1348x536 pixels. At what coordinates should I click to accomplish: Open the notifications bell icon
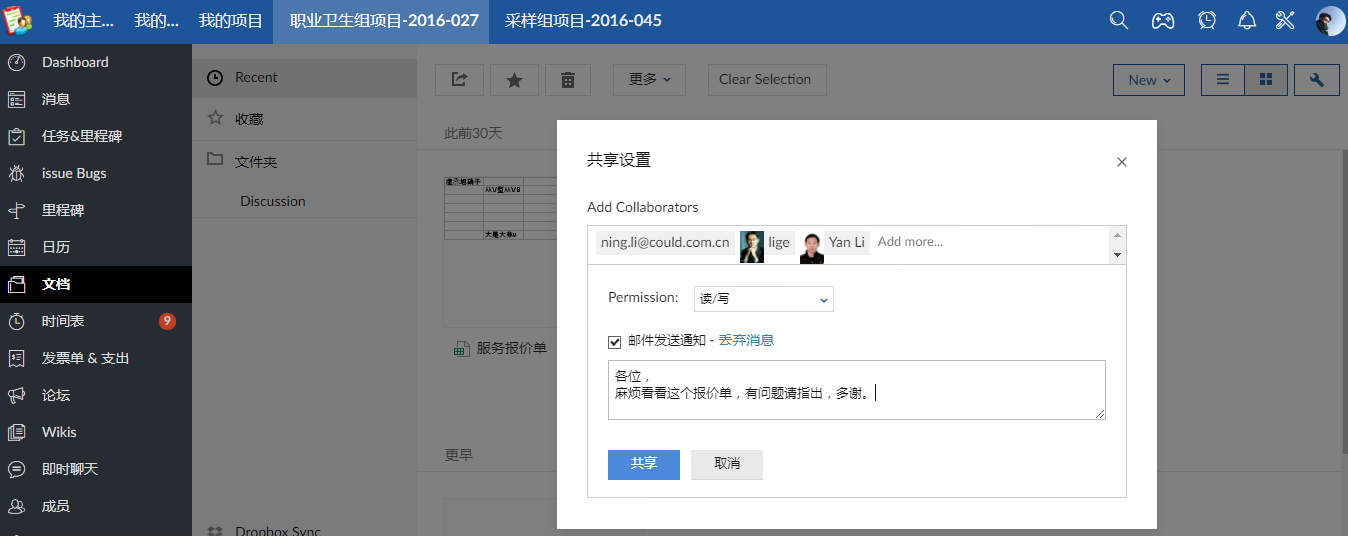coord(1246,20)
